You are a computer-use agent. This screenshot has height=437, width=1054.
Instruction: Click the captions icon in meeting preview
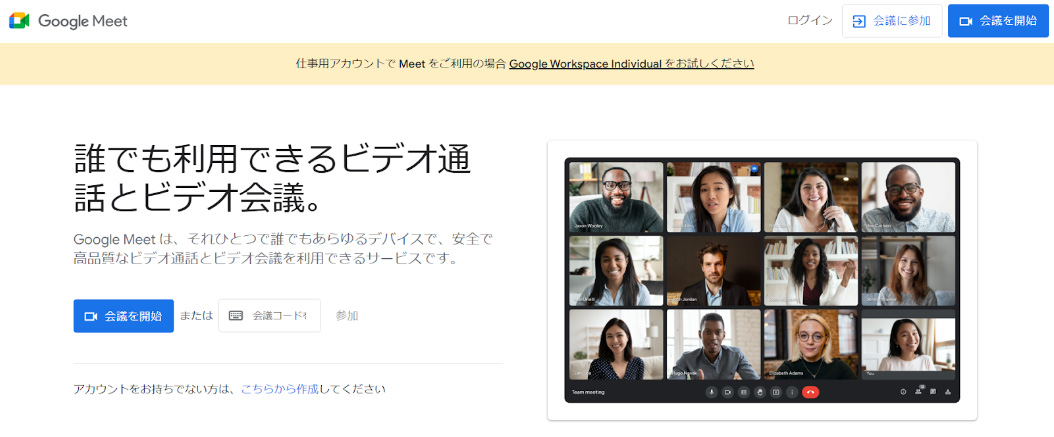point(743,392)
